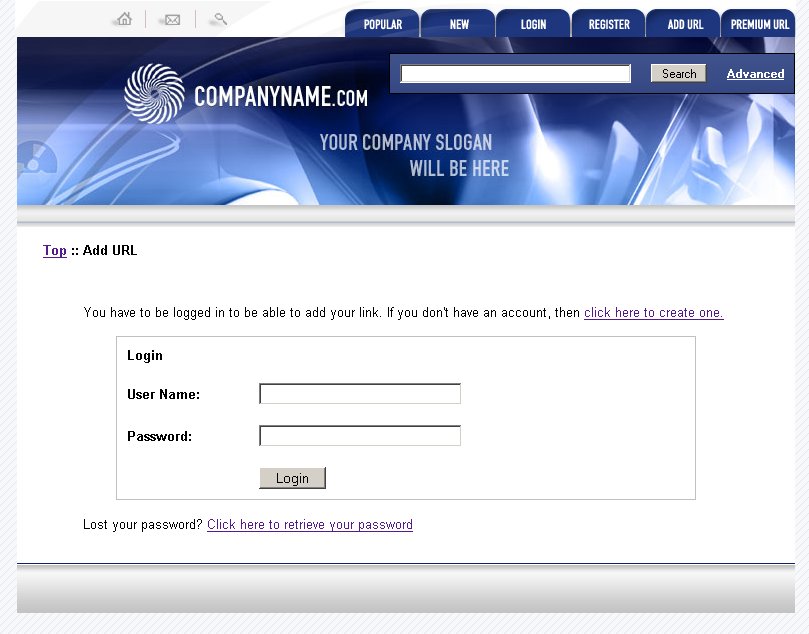Click the 'click here to create one' link
The height and width of the screenshot is (634, 809).
pyautogui.click(x=654, y=313)
